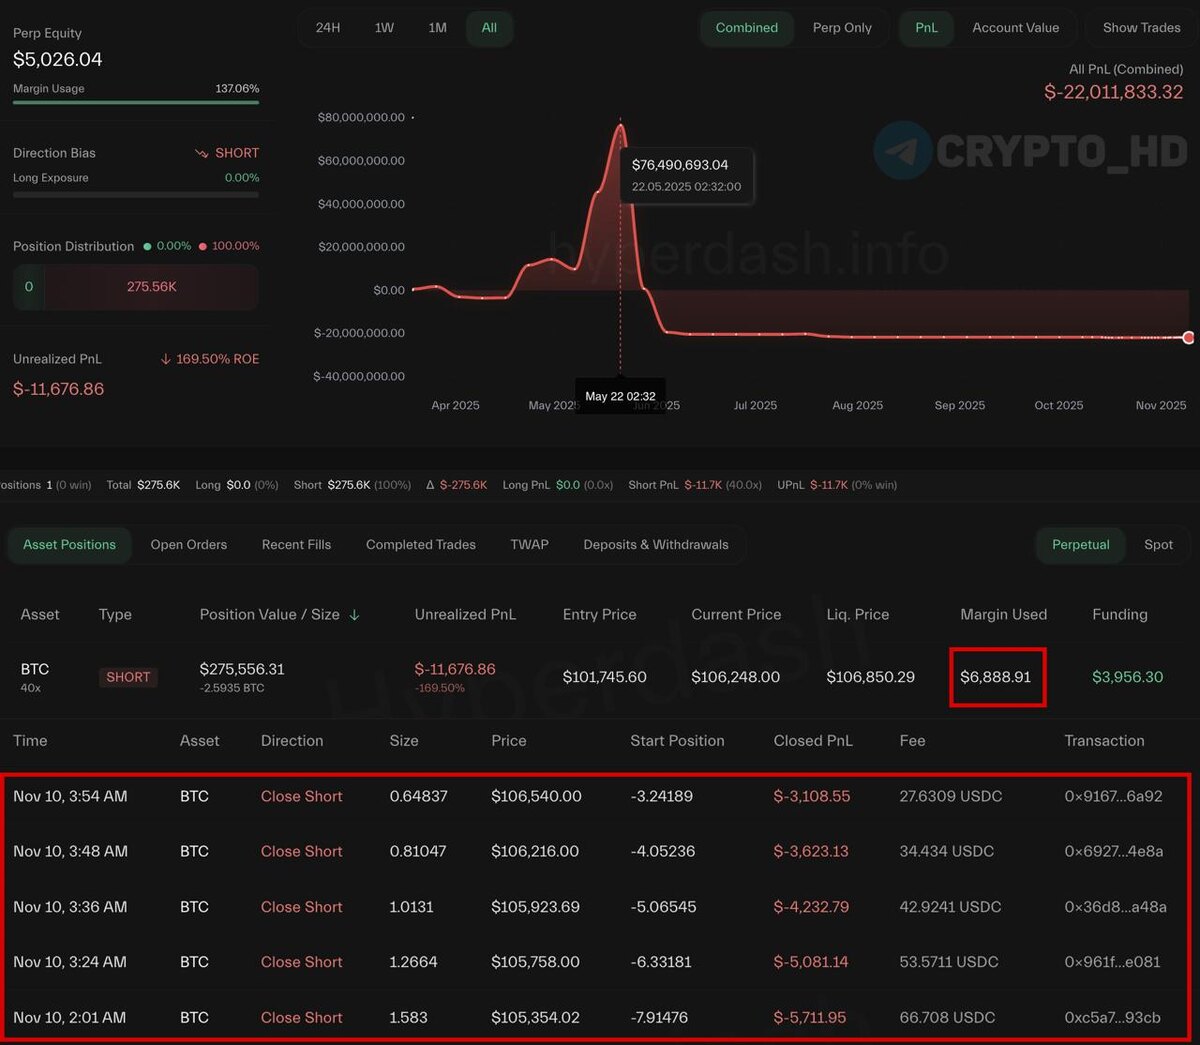1200x1045 pixels.
Task: Click Funding value $3,956.30
Action: 1127,677
